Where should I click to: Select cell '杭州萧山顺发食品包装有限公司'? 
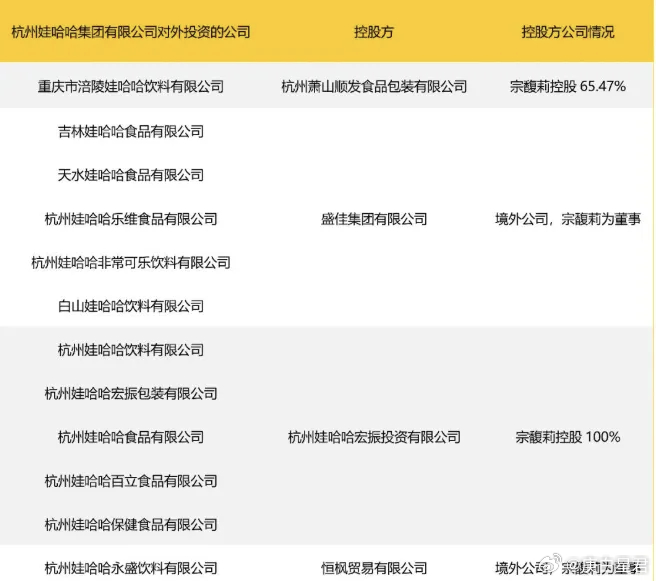click(x=374, y=87)
